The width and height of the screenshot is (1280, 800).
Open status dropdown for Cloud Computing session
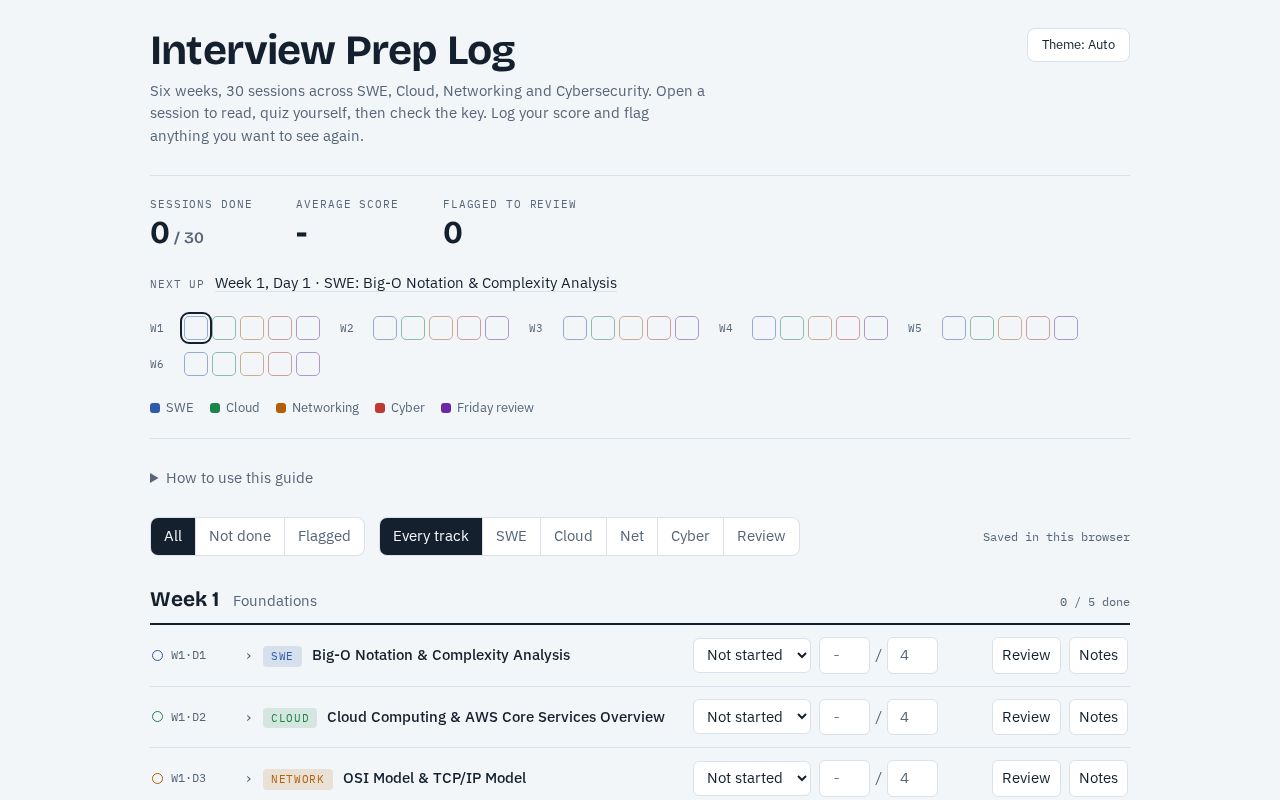click(x=752, y=717)
